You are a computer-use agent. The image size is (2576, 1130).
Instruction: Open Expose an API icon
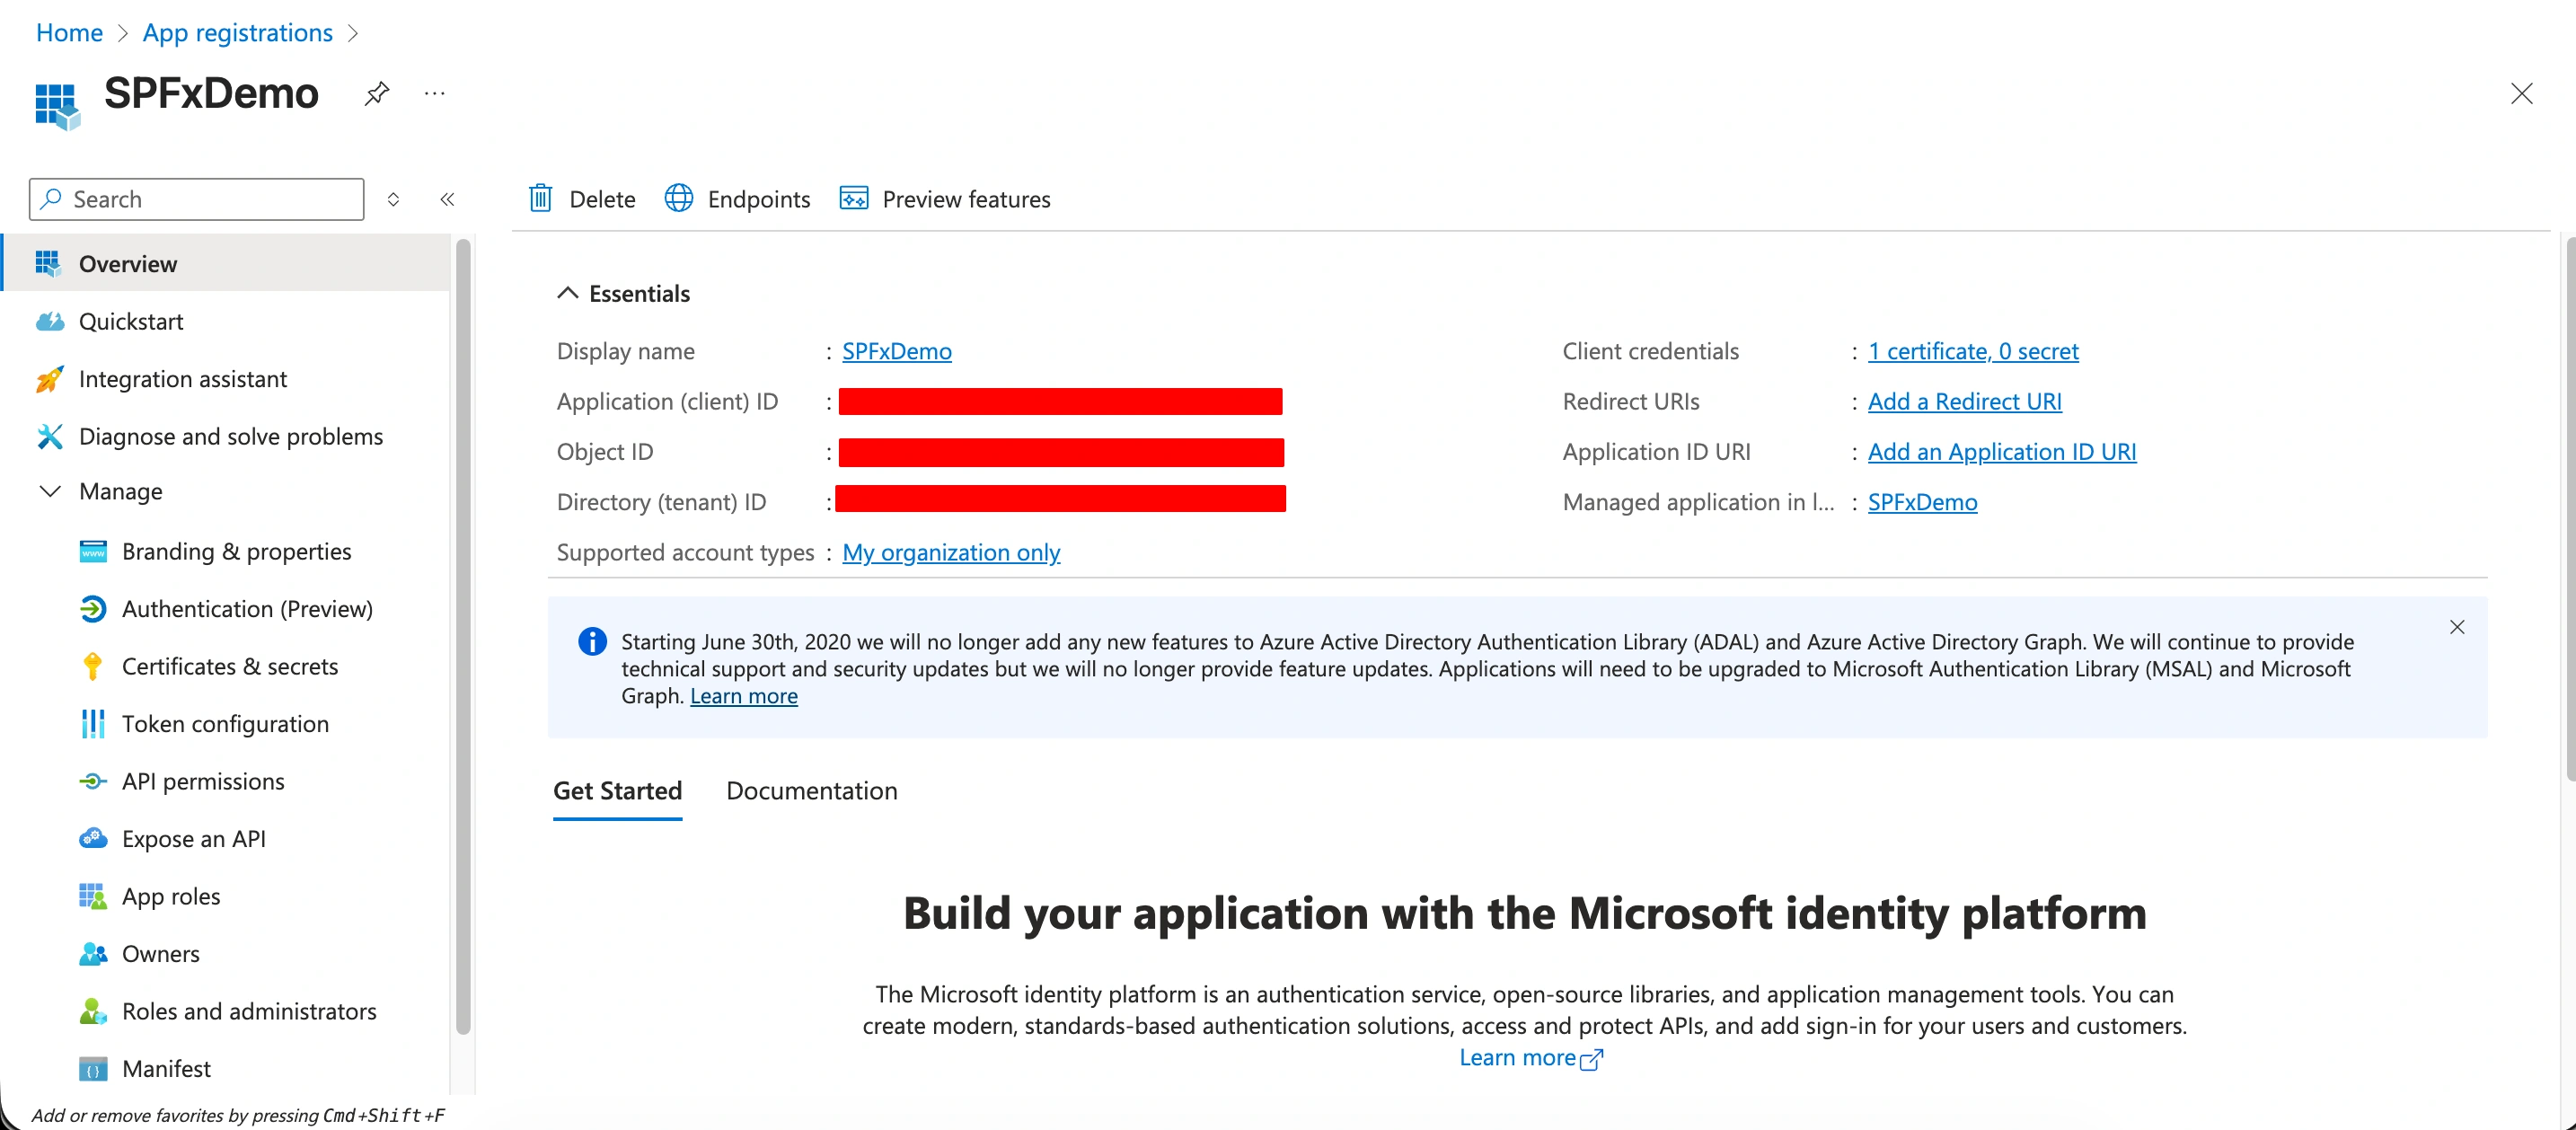tap(93, 839)
